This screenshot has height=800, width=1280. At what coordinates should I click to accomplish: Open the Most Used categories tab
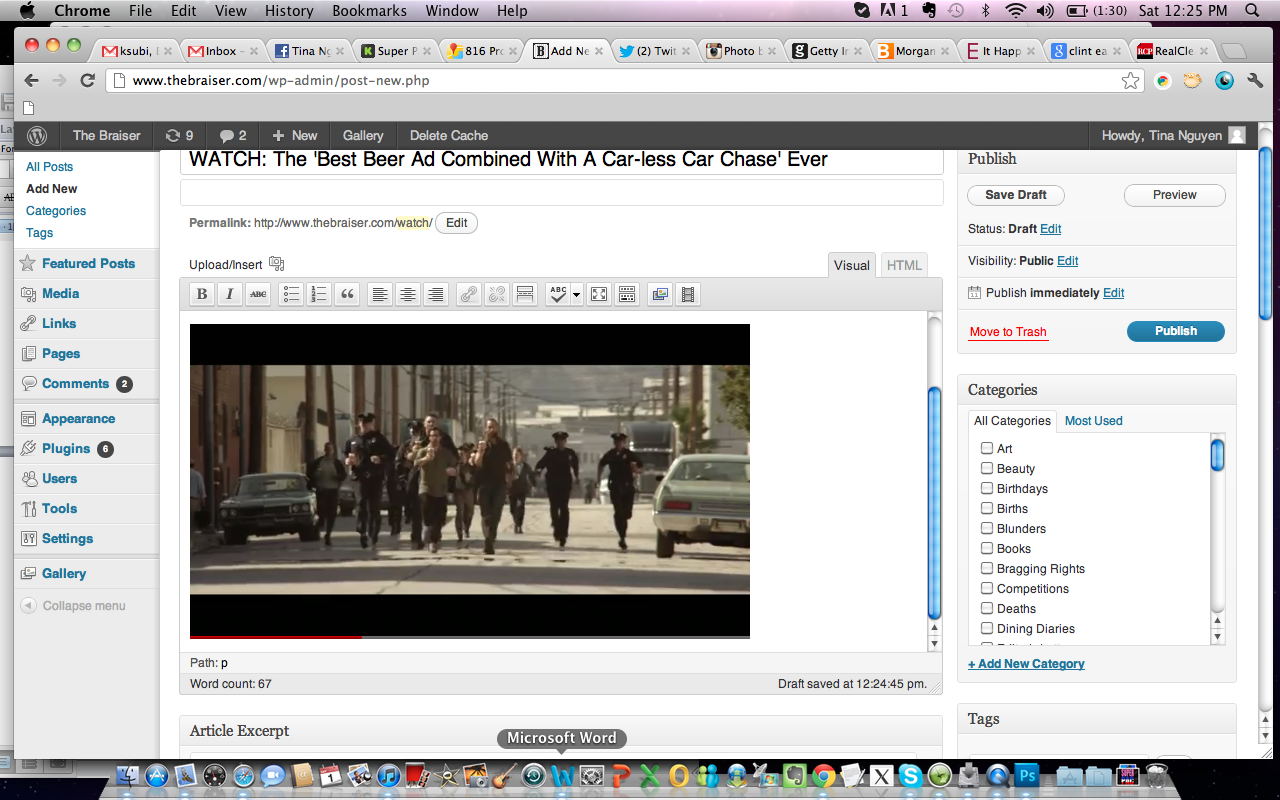coord(1093,421)
